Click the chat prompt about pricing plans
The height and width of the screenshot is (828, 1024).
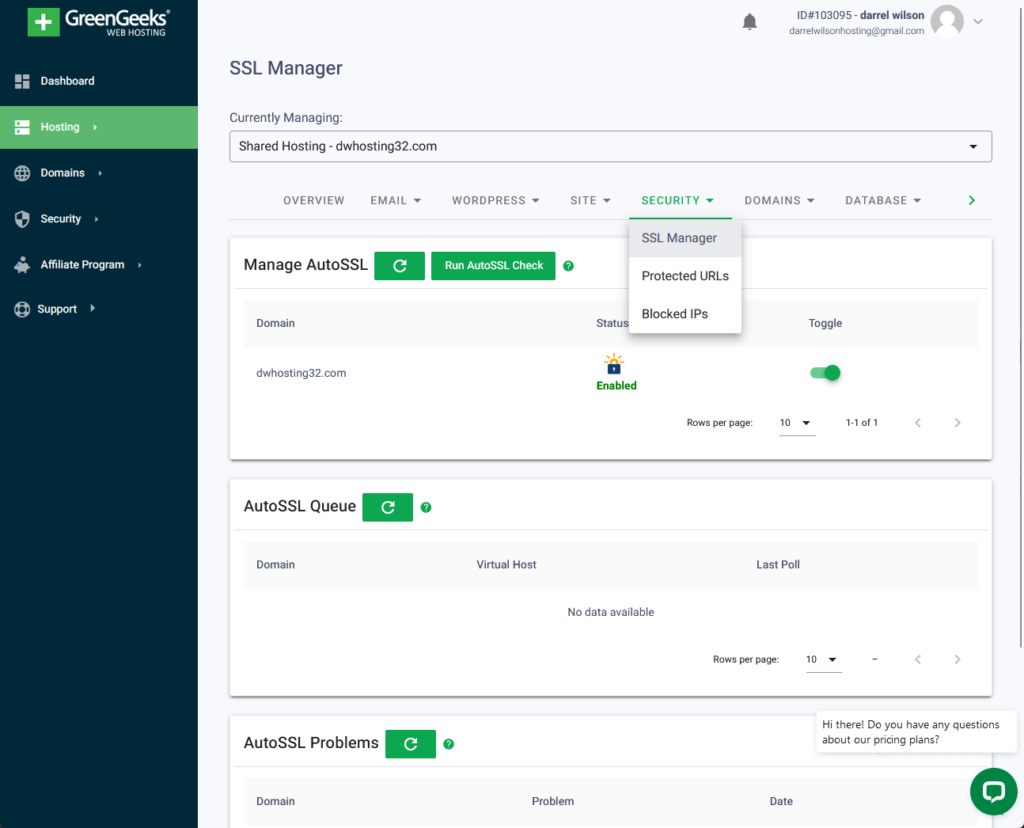916,732
